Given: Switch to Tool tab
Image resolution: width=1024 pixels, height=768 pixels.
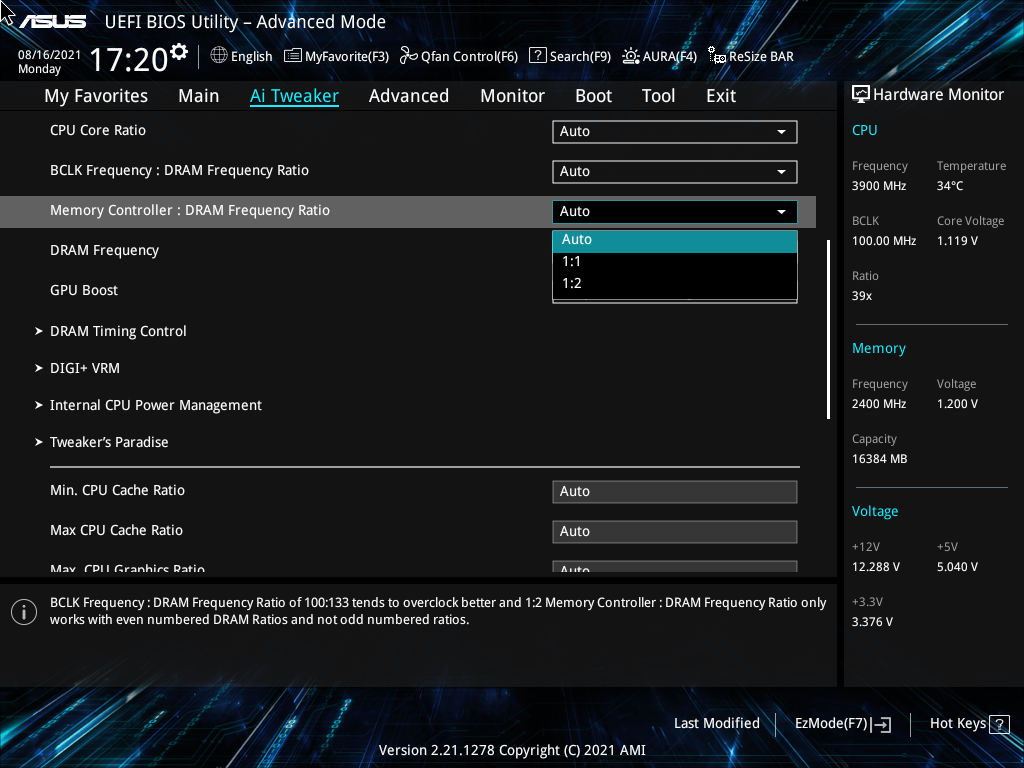Looking at the screenshot, I should click(658, 96).
